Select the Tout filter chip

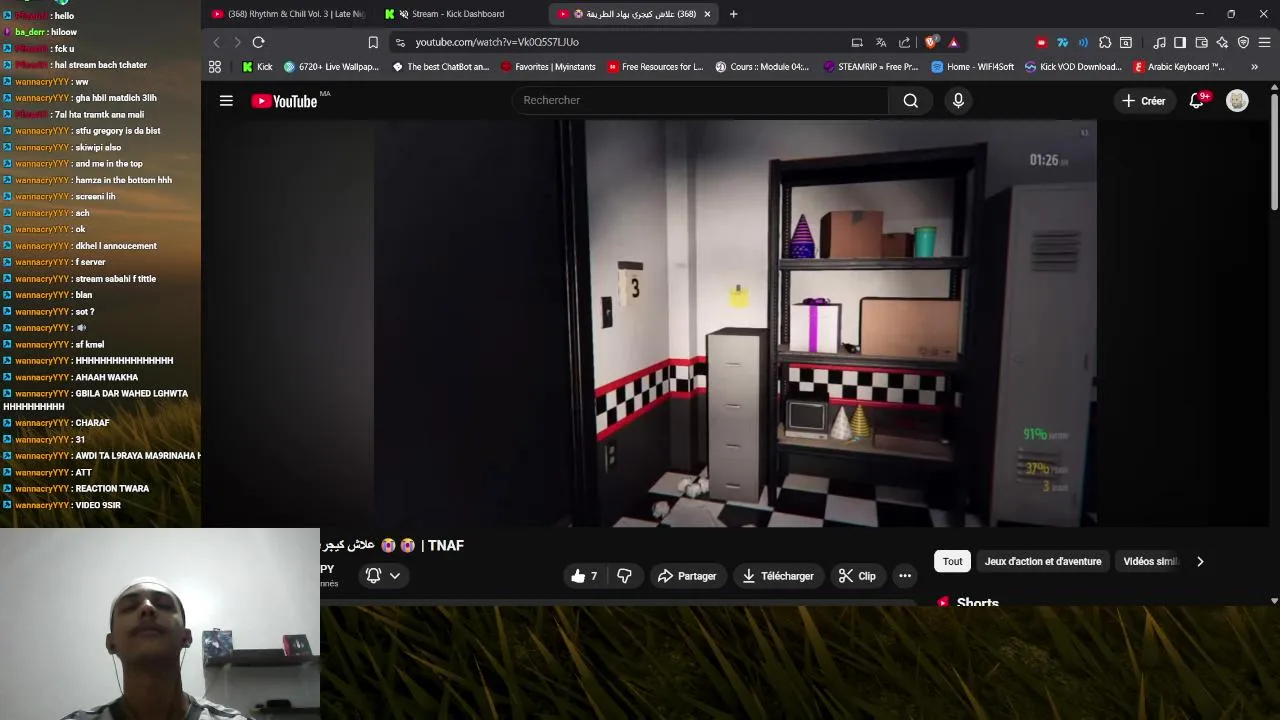952,561
